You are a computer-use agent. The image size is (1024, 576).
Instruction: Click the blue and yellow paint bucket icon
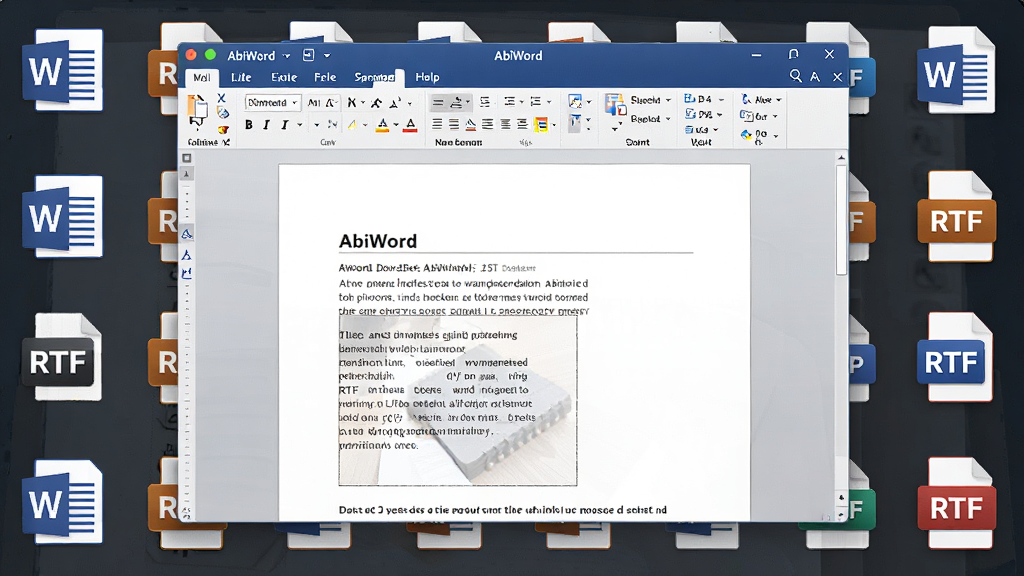tap(746, 135)
